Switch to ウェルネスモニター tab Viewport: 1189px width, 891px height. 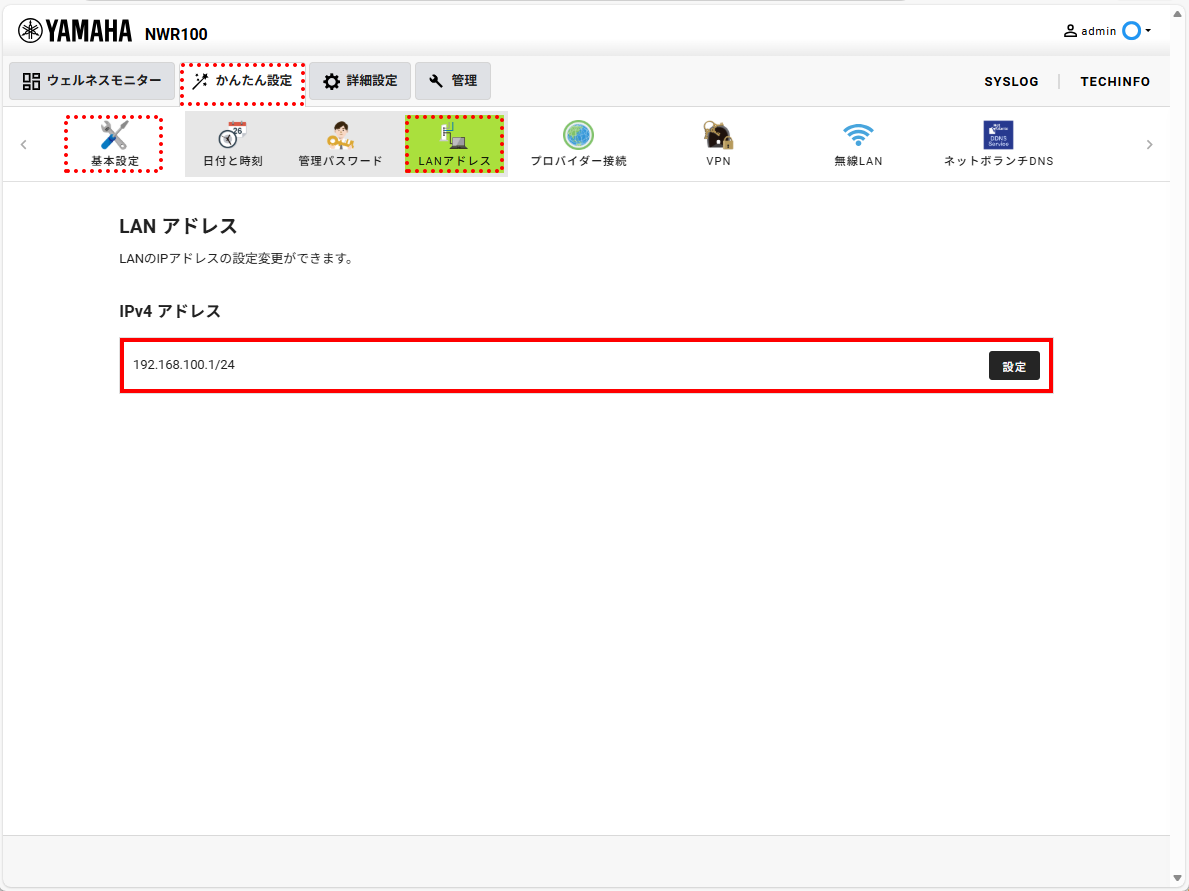92,81
